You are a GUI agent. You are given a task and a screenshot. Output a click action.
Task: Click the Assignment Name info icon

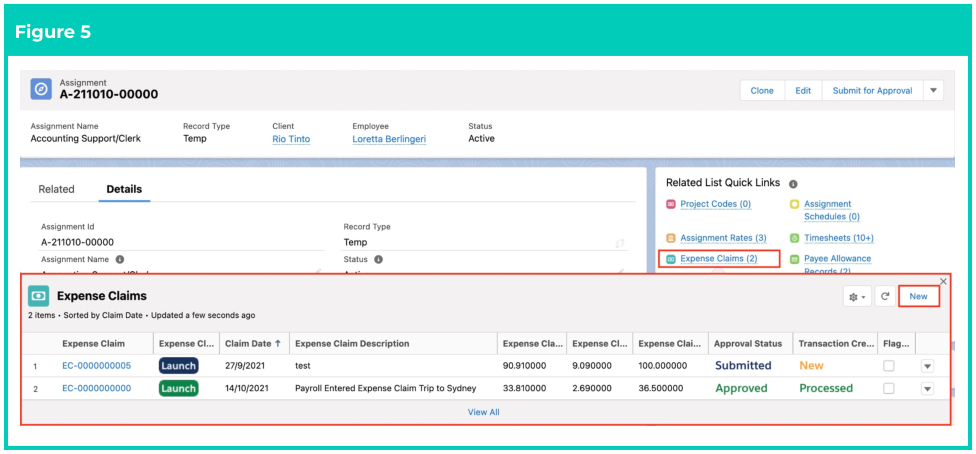tap(120, 259)
